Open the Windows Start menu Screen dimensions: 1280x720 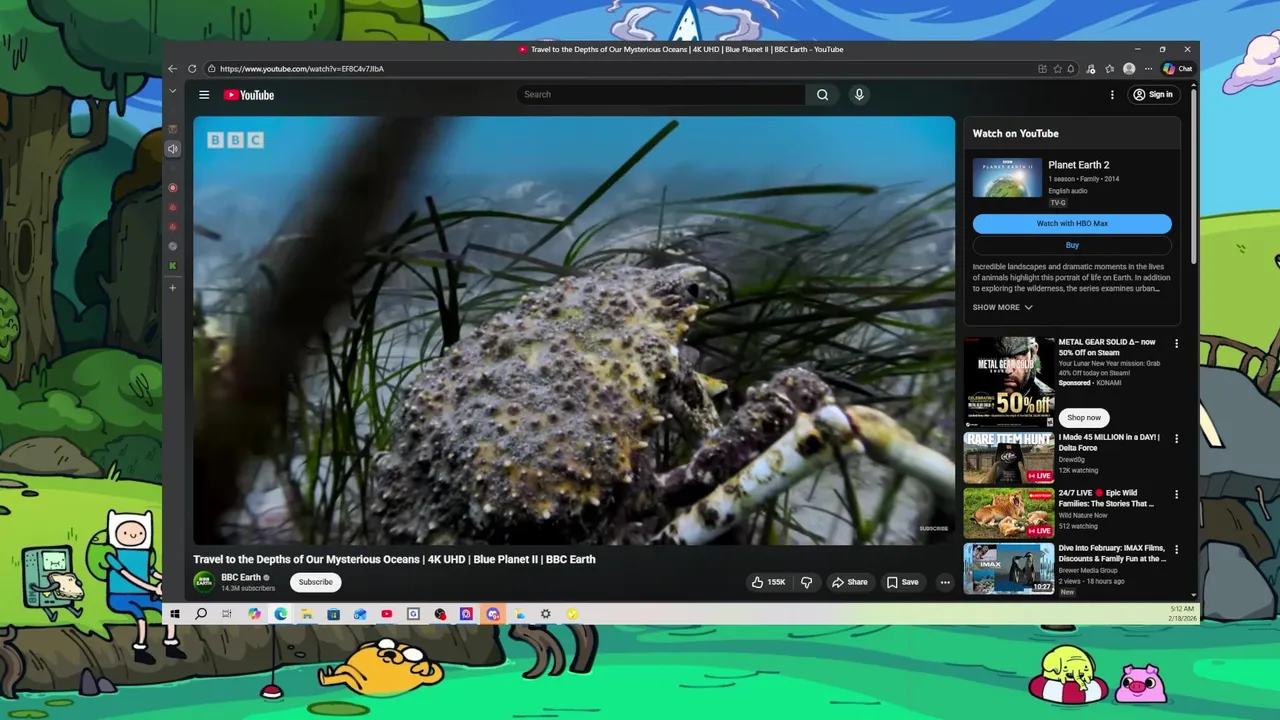click(x=175, y=614)
